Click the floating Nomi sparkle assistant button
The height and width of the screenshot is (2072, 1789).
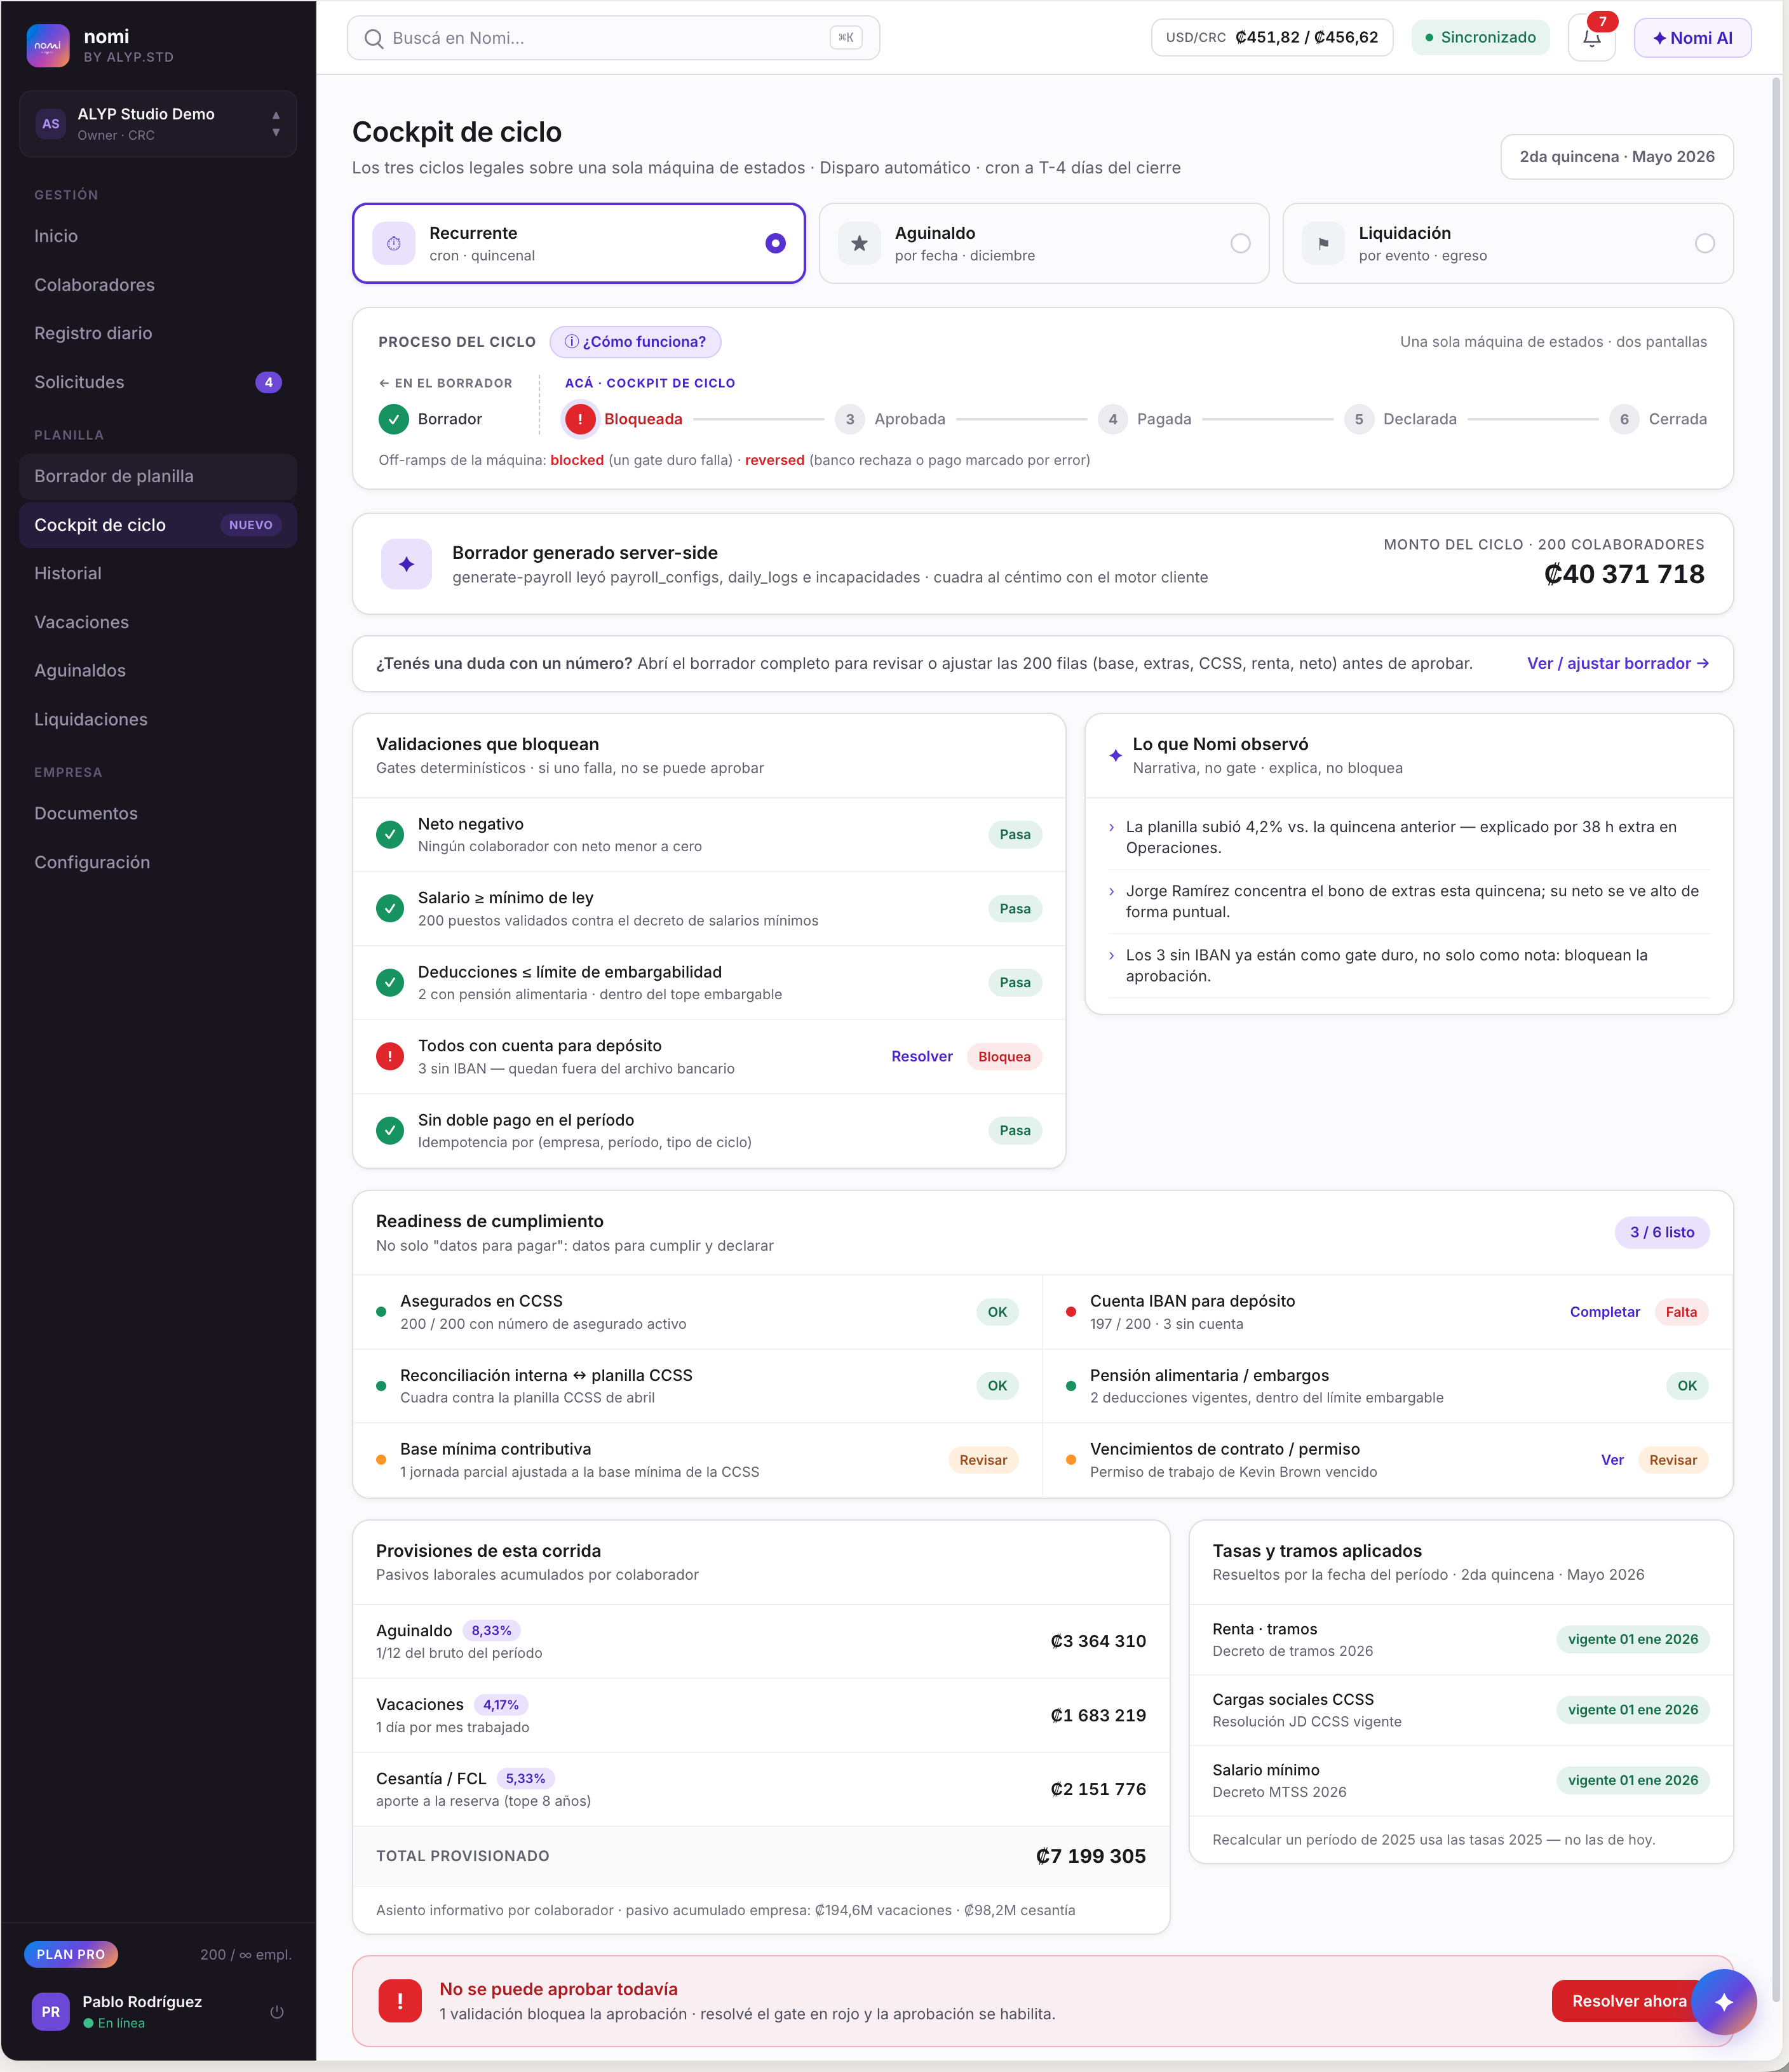coord(1724,2001)
